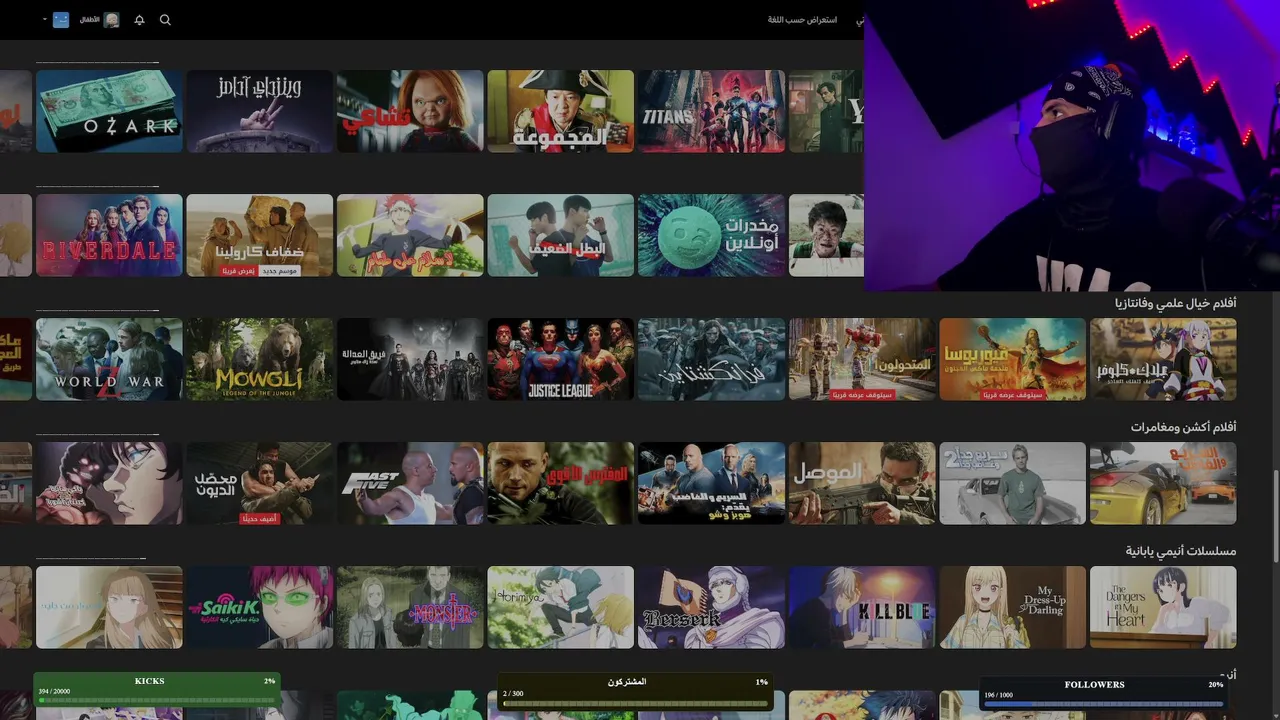Open the Wednesday (وينزداي آدامز) title card
Screen dimensions: 1280x720
[x=260, y=111]
